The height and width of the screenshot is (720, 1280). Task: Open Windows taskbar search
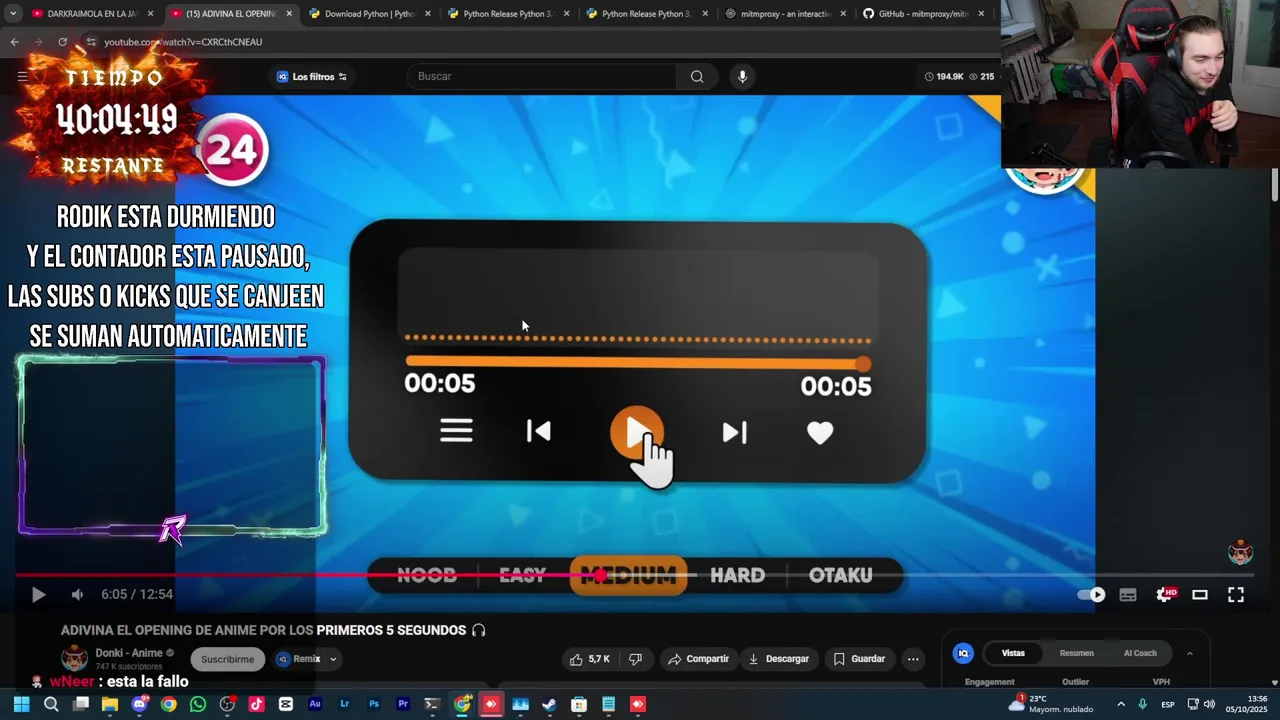51,704
